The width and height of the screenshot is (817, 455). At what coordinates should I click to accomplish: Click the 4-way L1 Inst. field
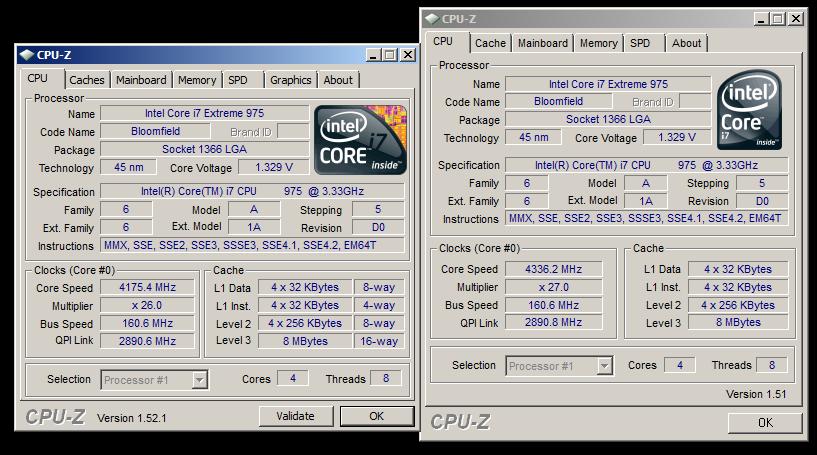pyautogui.click(x=379, y=305)
